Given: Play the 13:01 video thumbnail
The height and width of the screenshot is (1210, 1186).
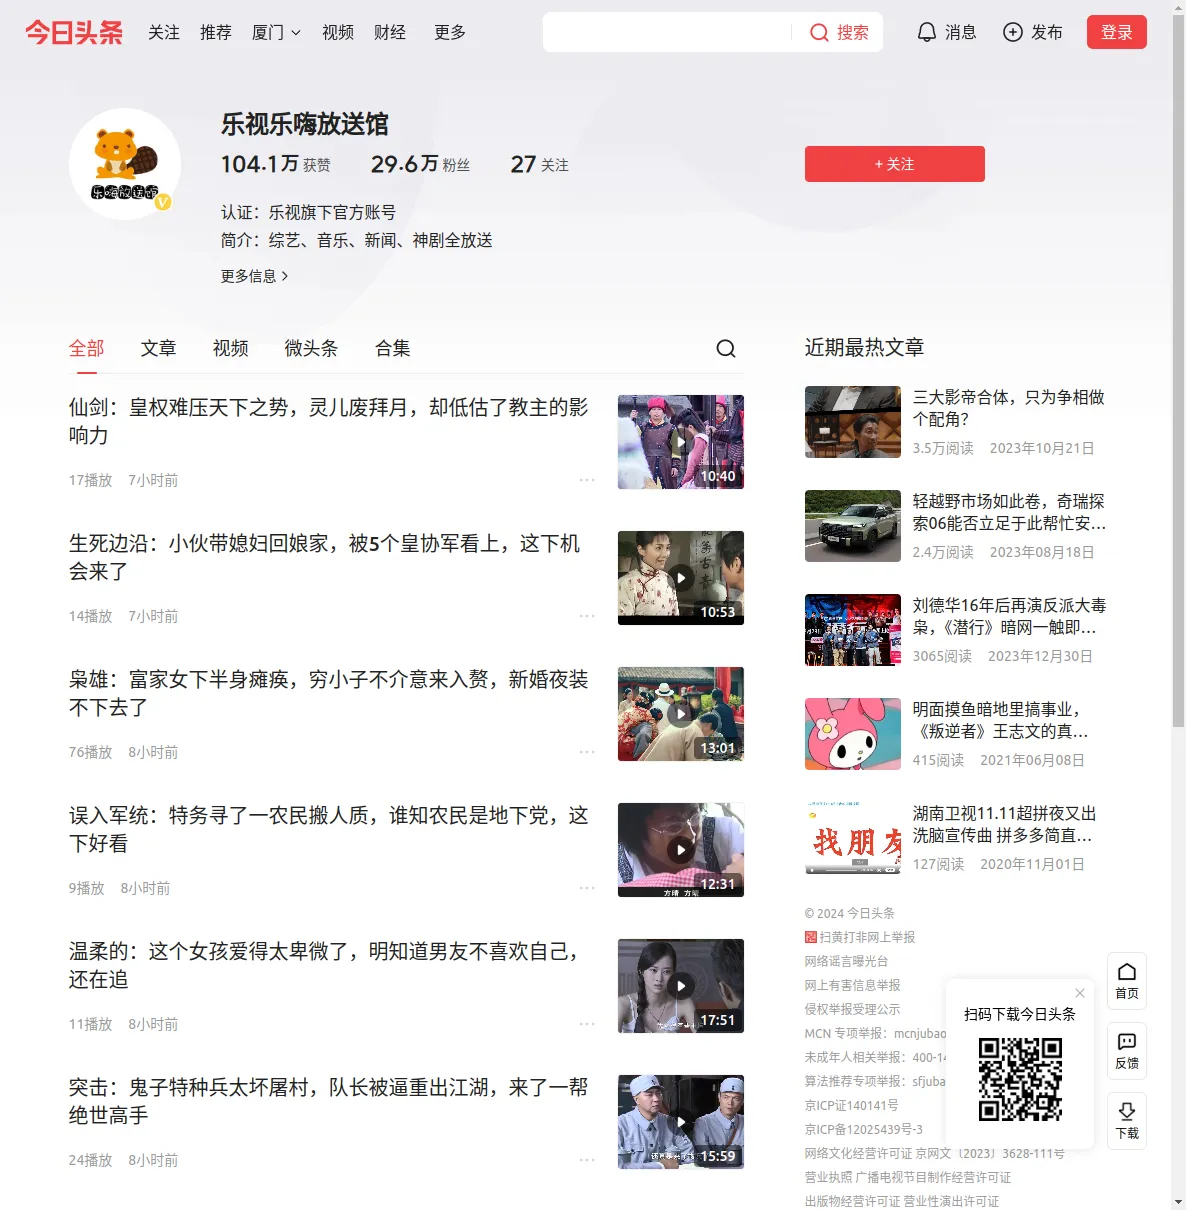Looking at the screenshot, I should 681,714.
